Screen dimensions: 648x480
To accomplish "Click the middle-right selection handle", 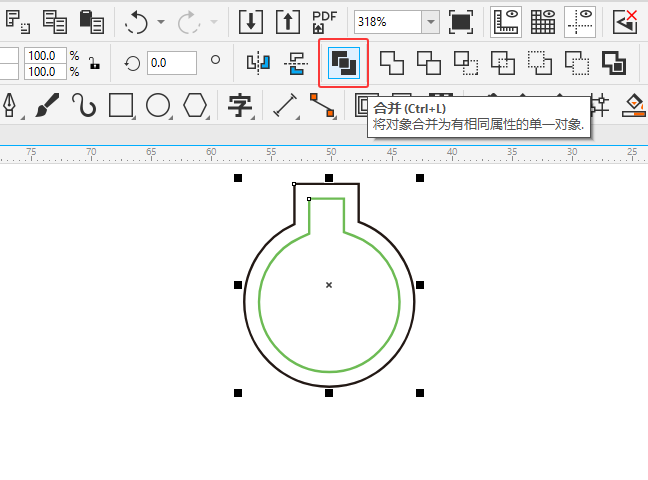I will 420,285.
